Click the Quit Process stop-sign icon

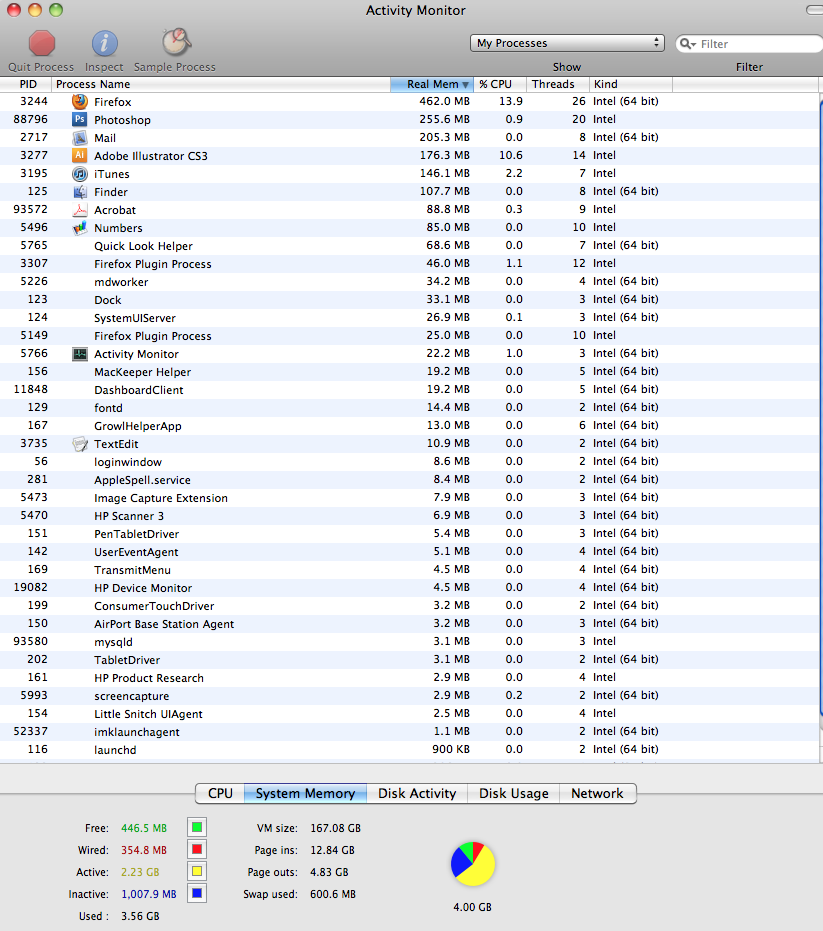(x=42, y=43)
